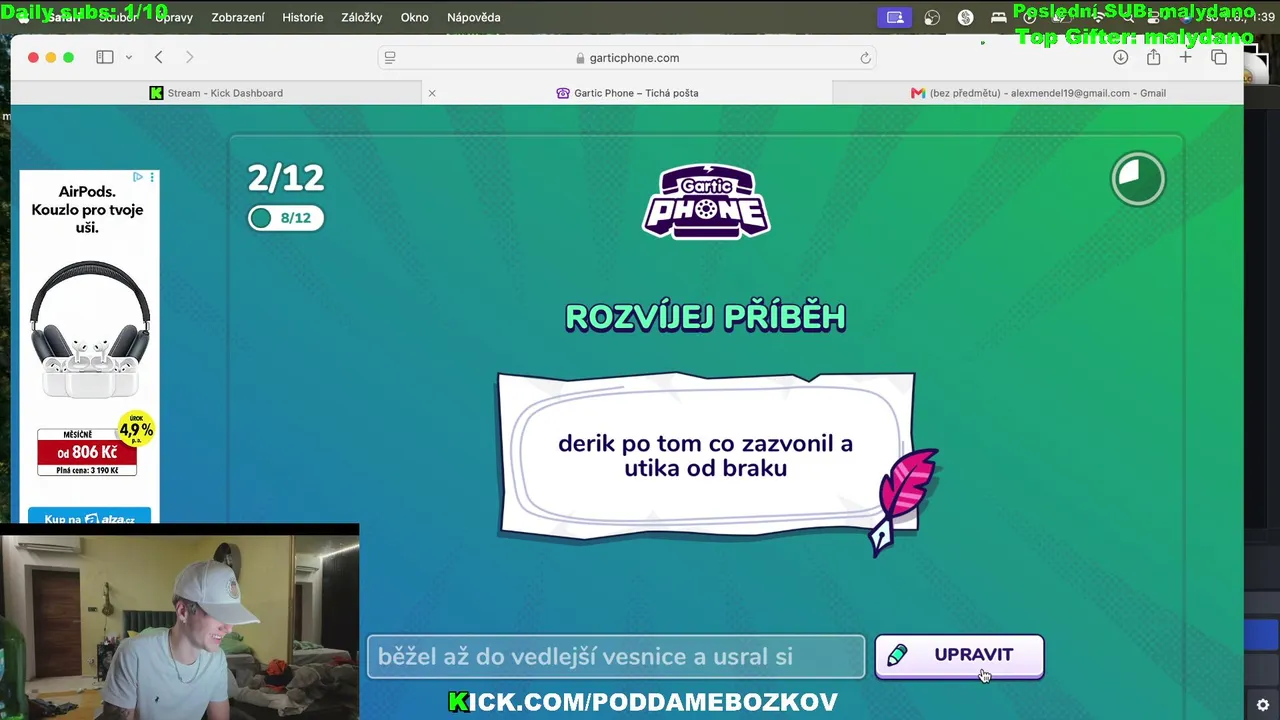Close the Gartic Phone tab
Viewport: 1280px width, 720px height.
[432, 93]
